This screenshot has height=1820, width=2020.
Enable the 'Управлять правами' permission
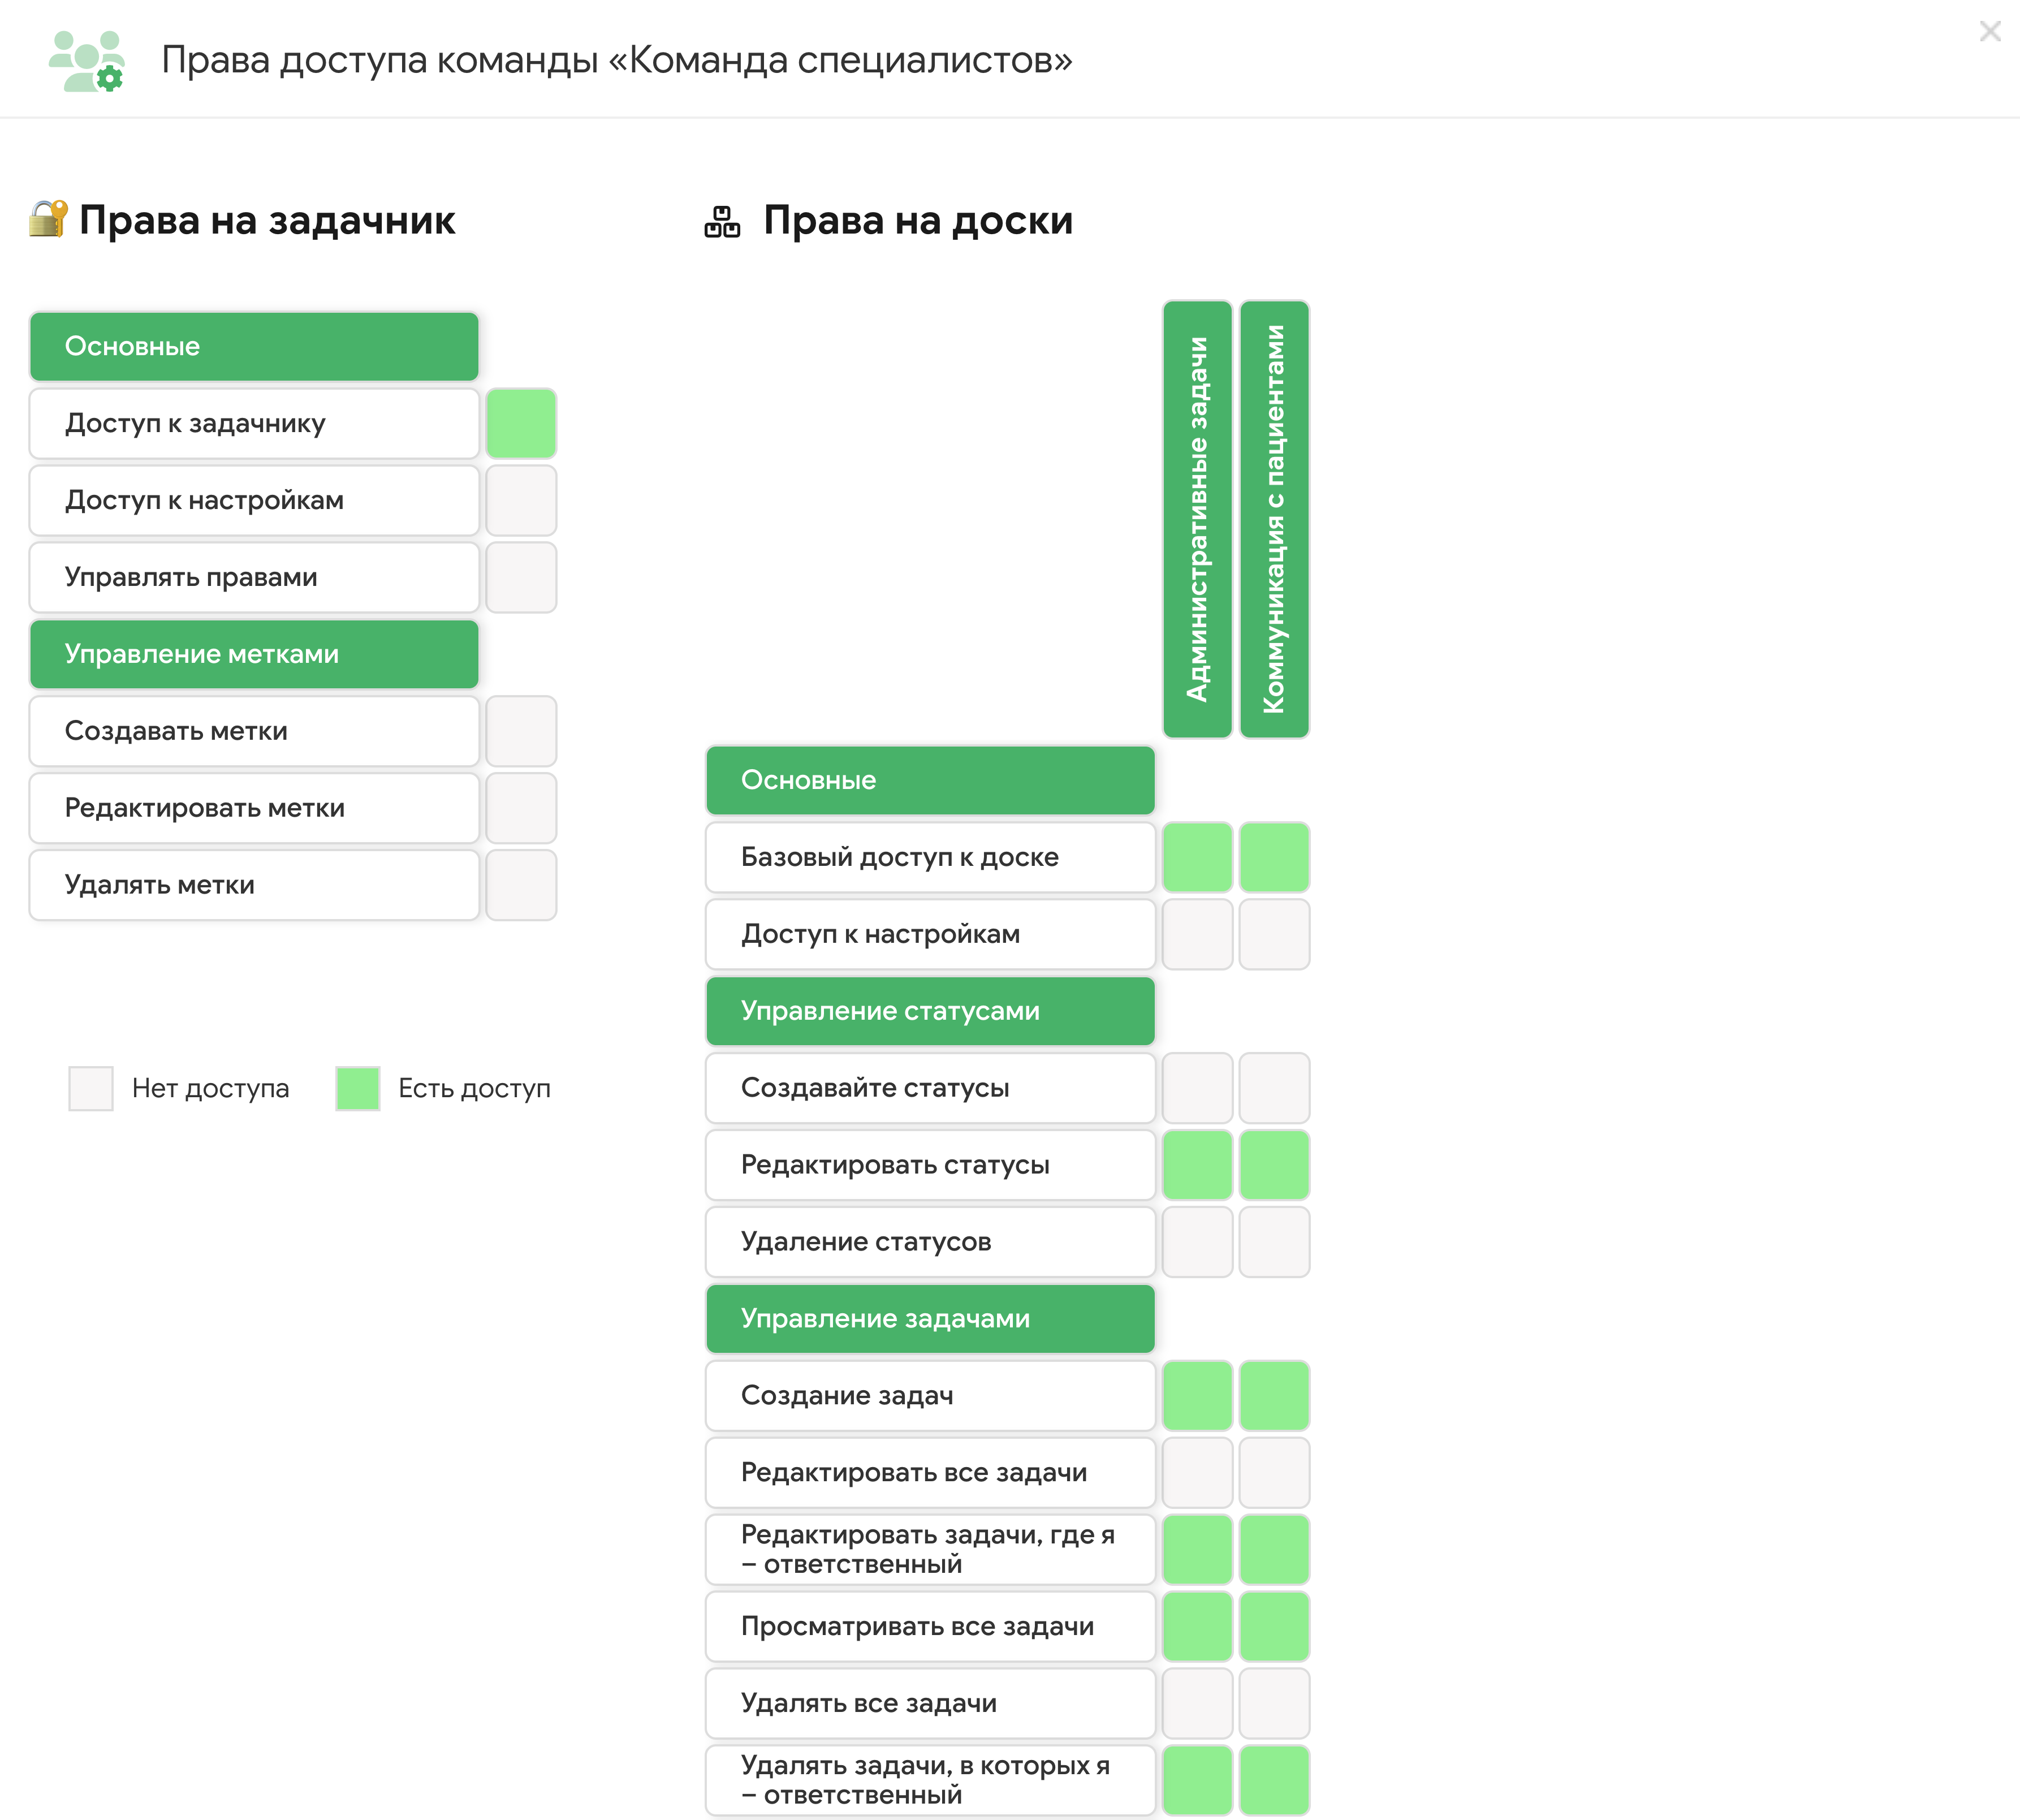[x=521, y=578]
